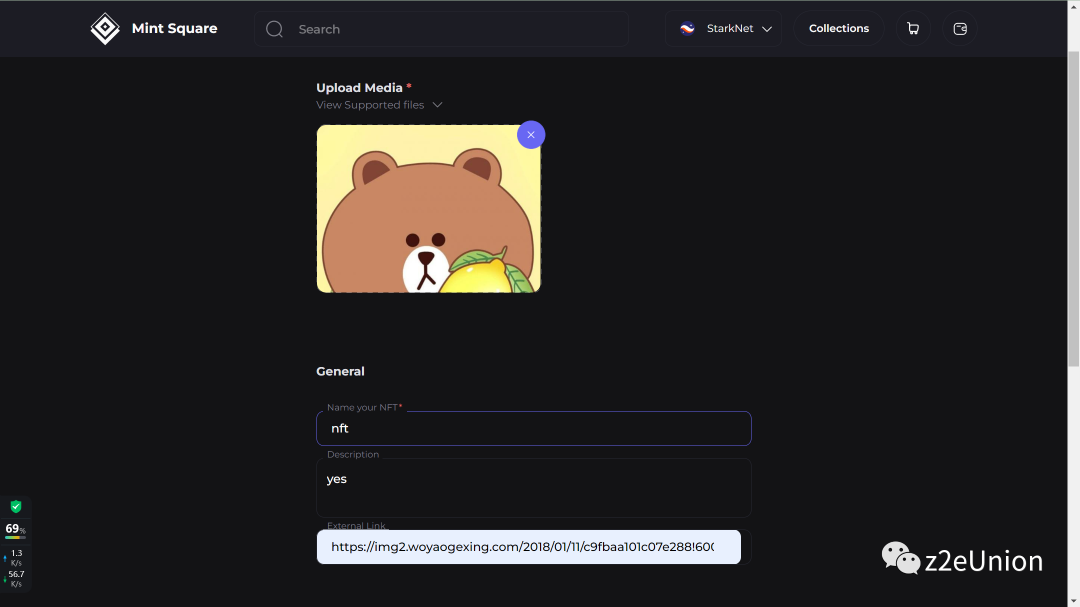Click the page's vertical scrollbar
The image size is (1080, 607).
pos(1073,200)
